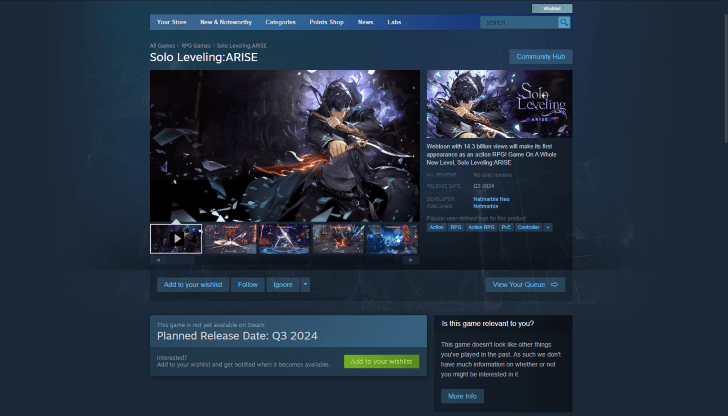The width and height of the screenshot is (728, 416).
Task: Click the Q3 2024 release date text
Action: click(x=484, y=186)
